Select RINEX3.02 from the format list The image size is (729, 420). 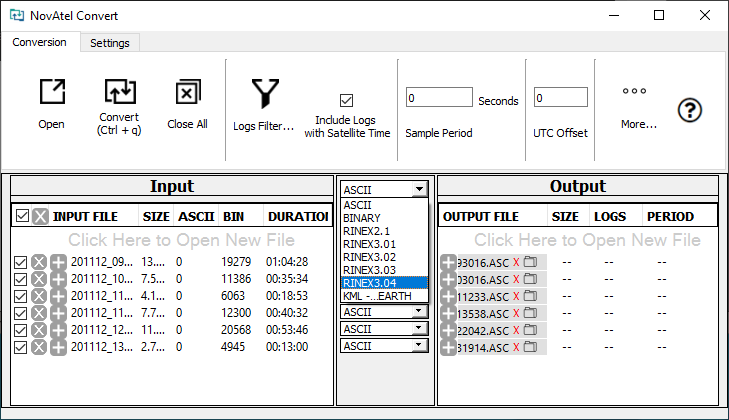pos(384,257)
